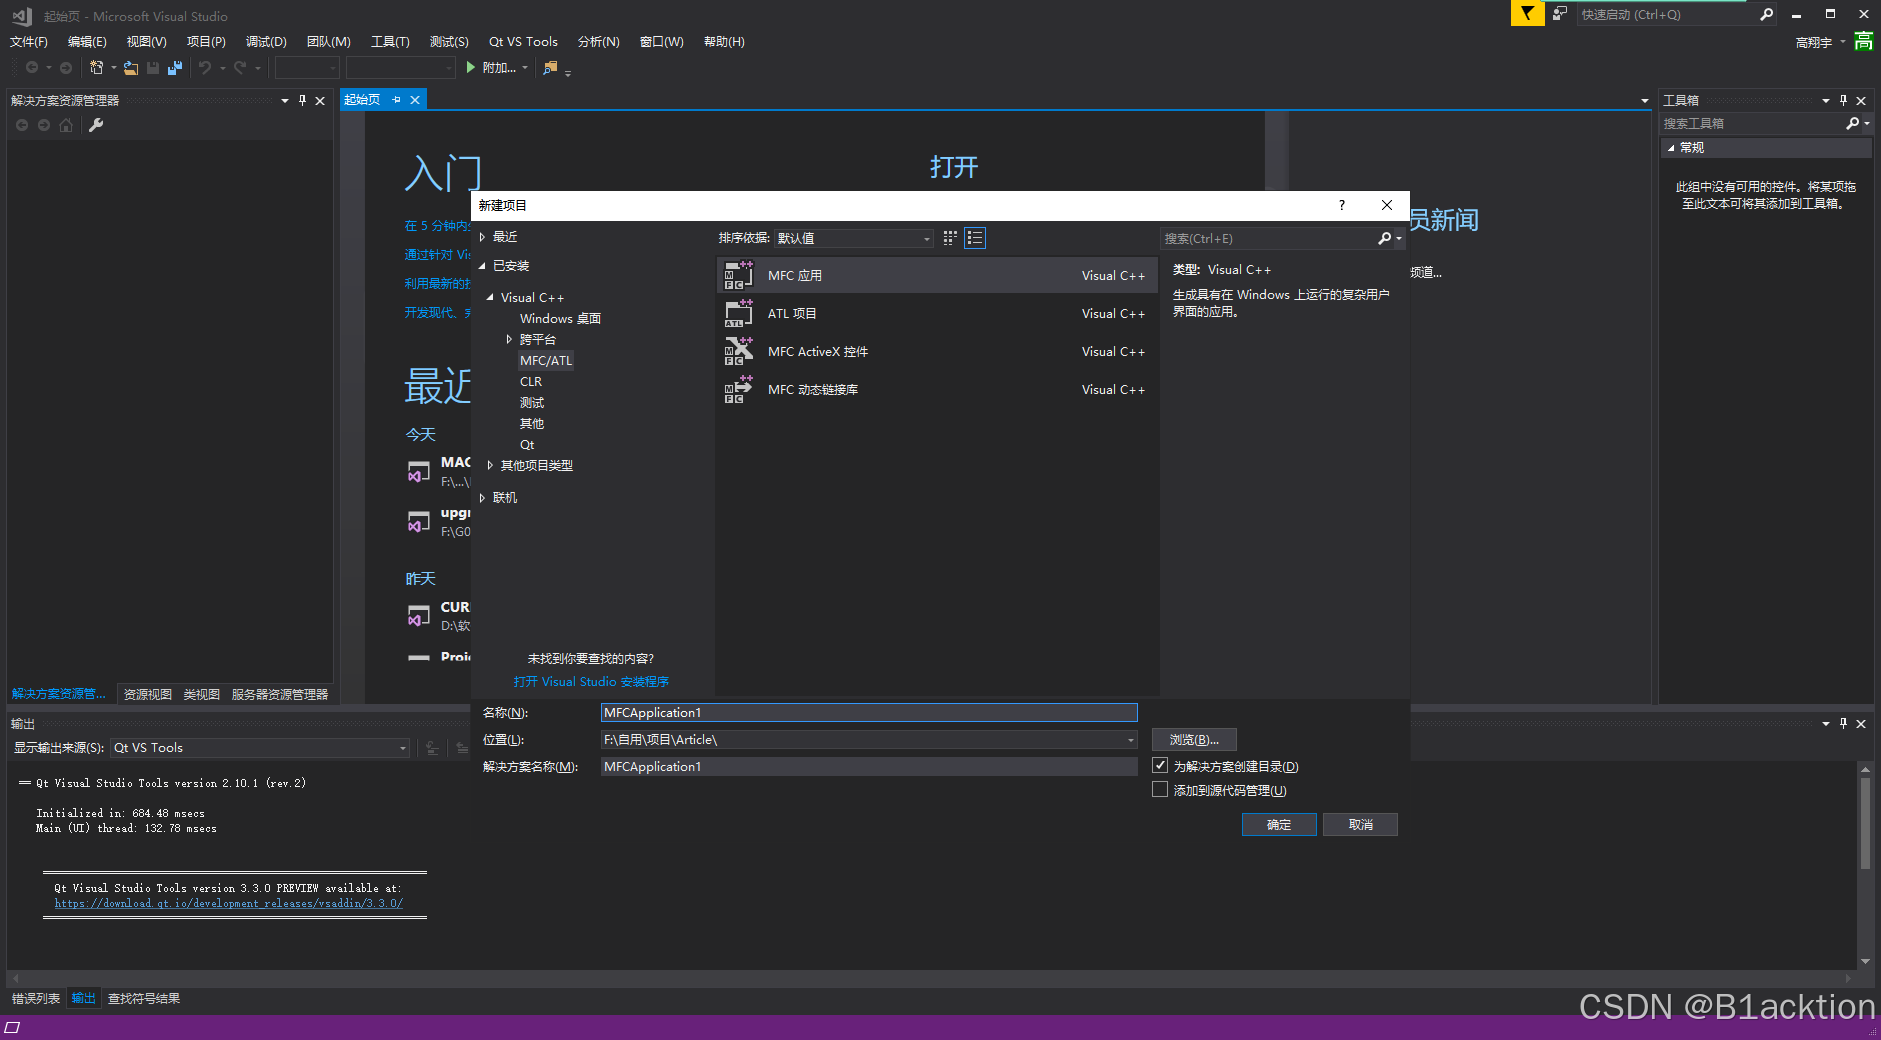Viewport: 1881px width, 1040px height.
Task: Click the home icon in Solution Explorer
Action: click(x=66, y=125)
